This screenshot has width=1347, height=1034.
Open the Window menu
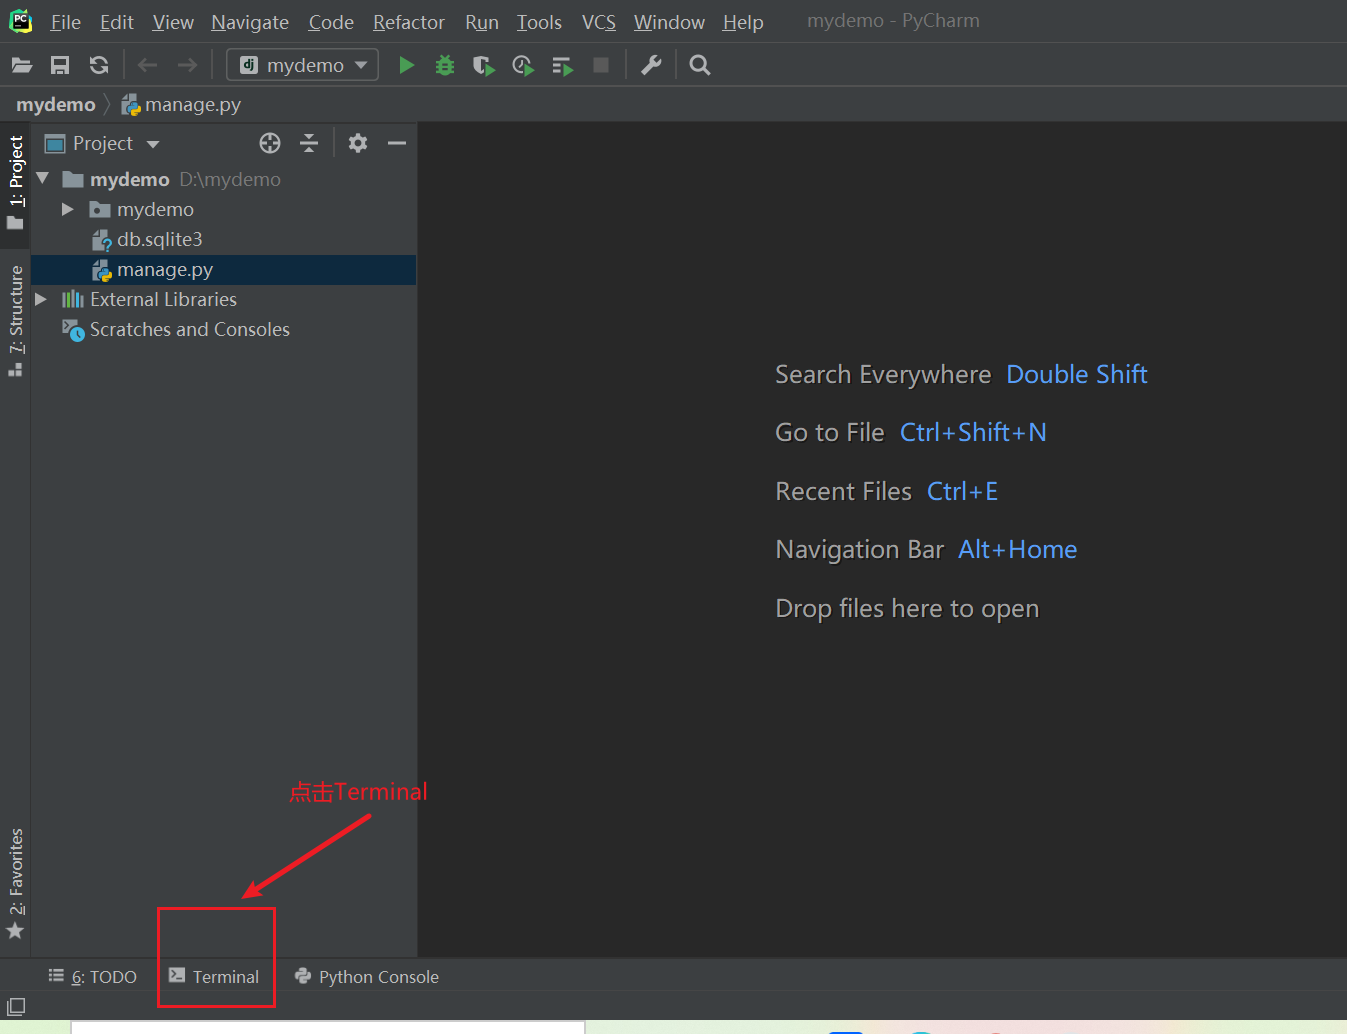[669, 22]
